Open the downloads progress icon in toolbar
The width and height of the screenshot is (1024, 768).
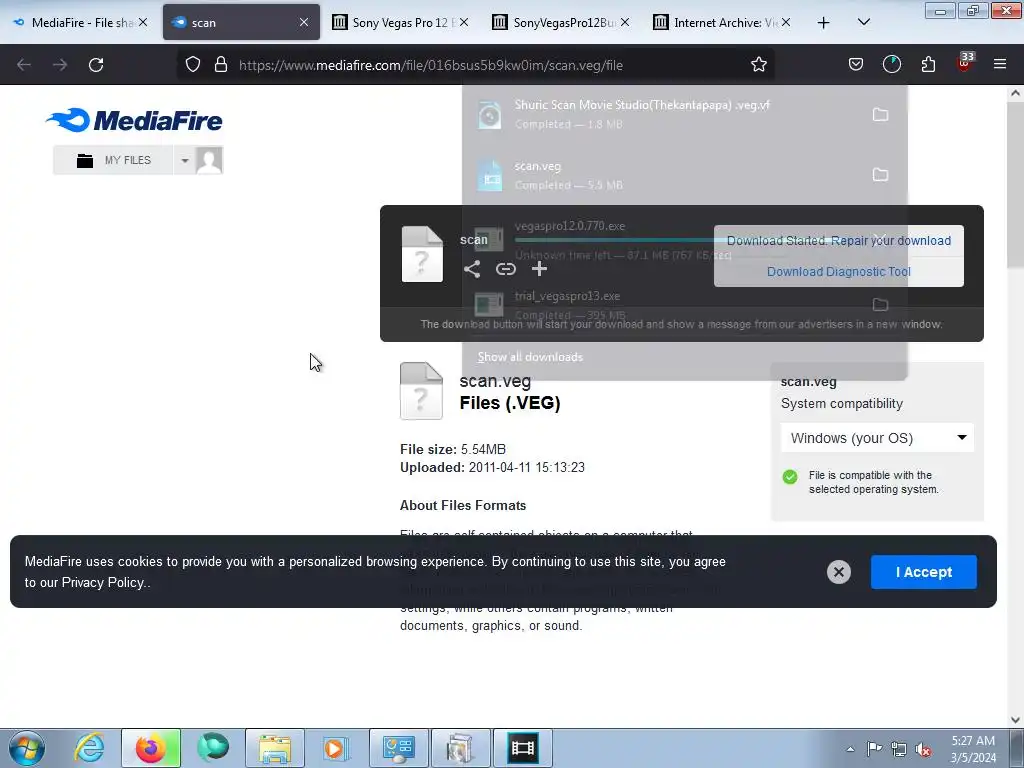(x=891, y=64)
